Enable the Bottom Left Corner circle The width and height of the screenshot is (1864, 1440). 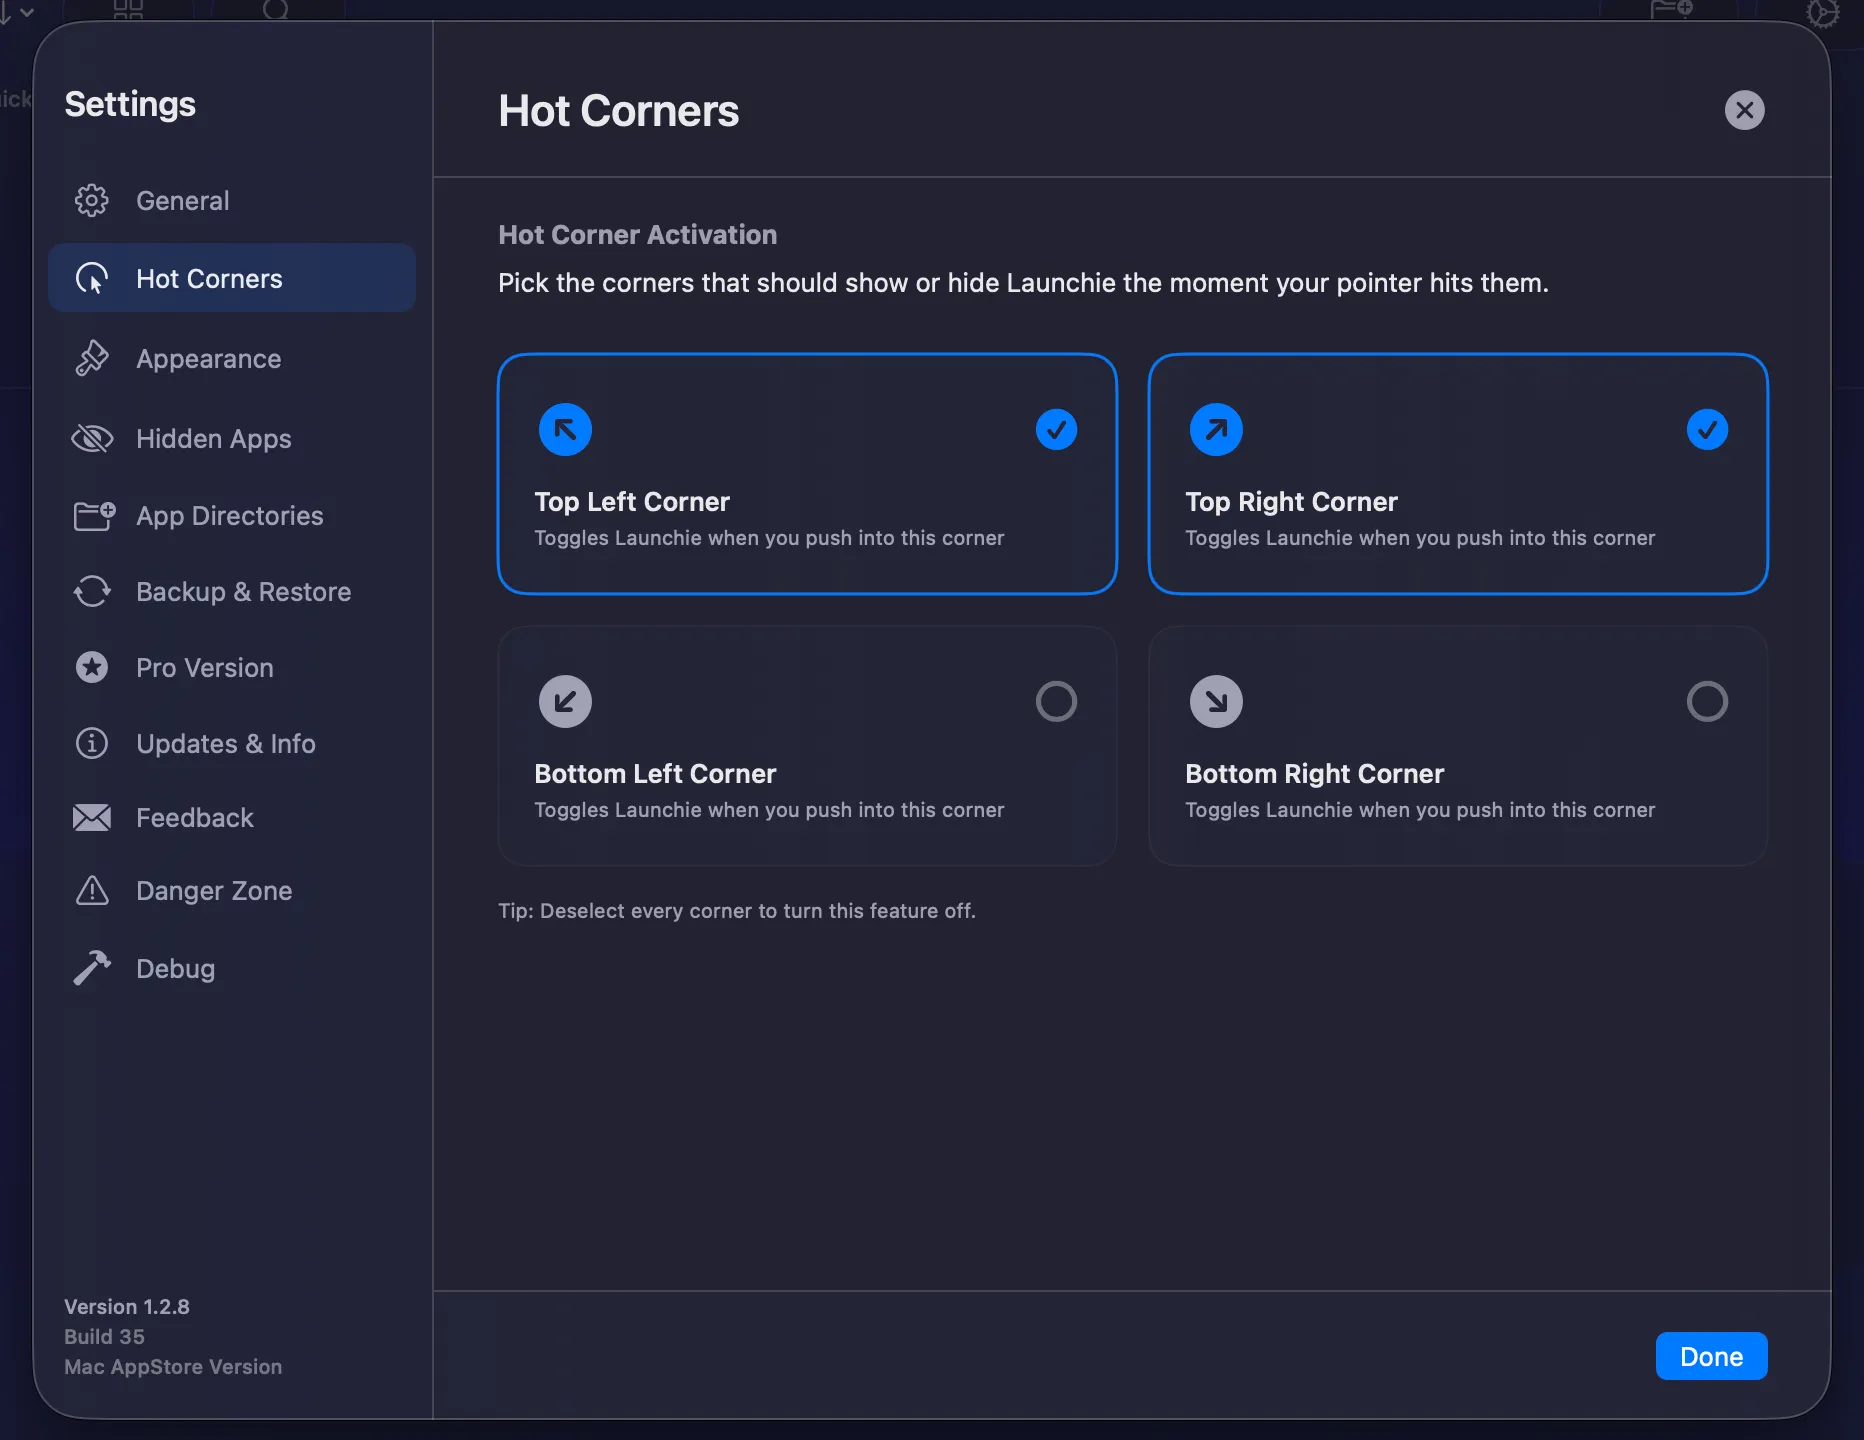coord(1056,702)
